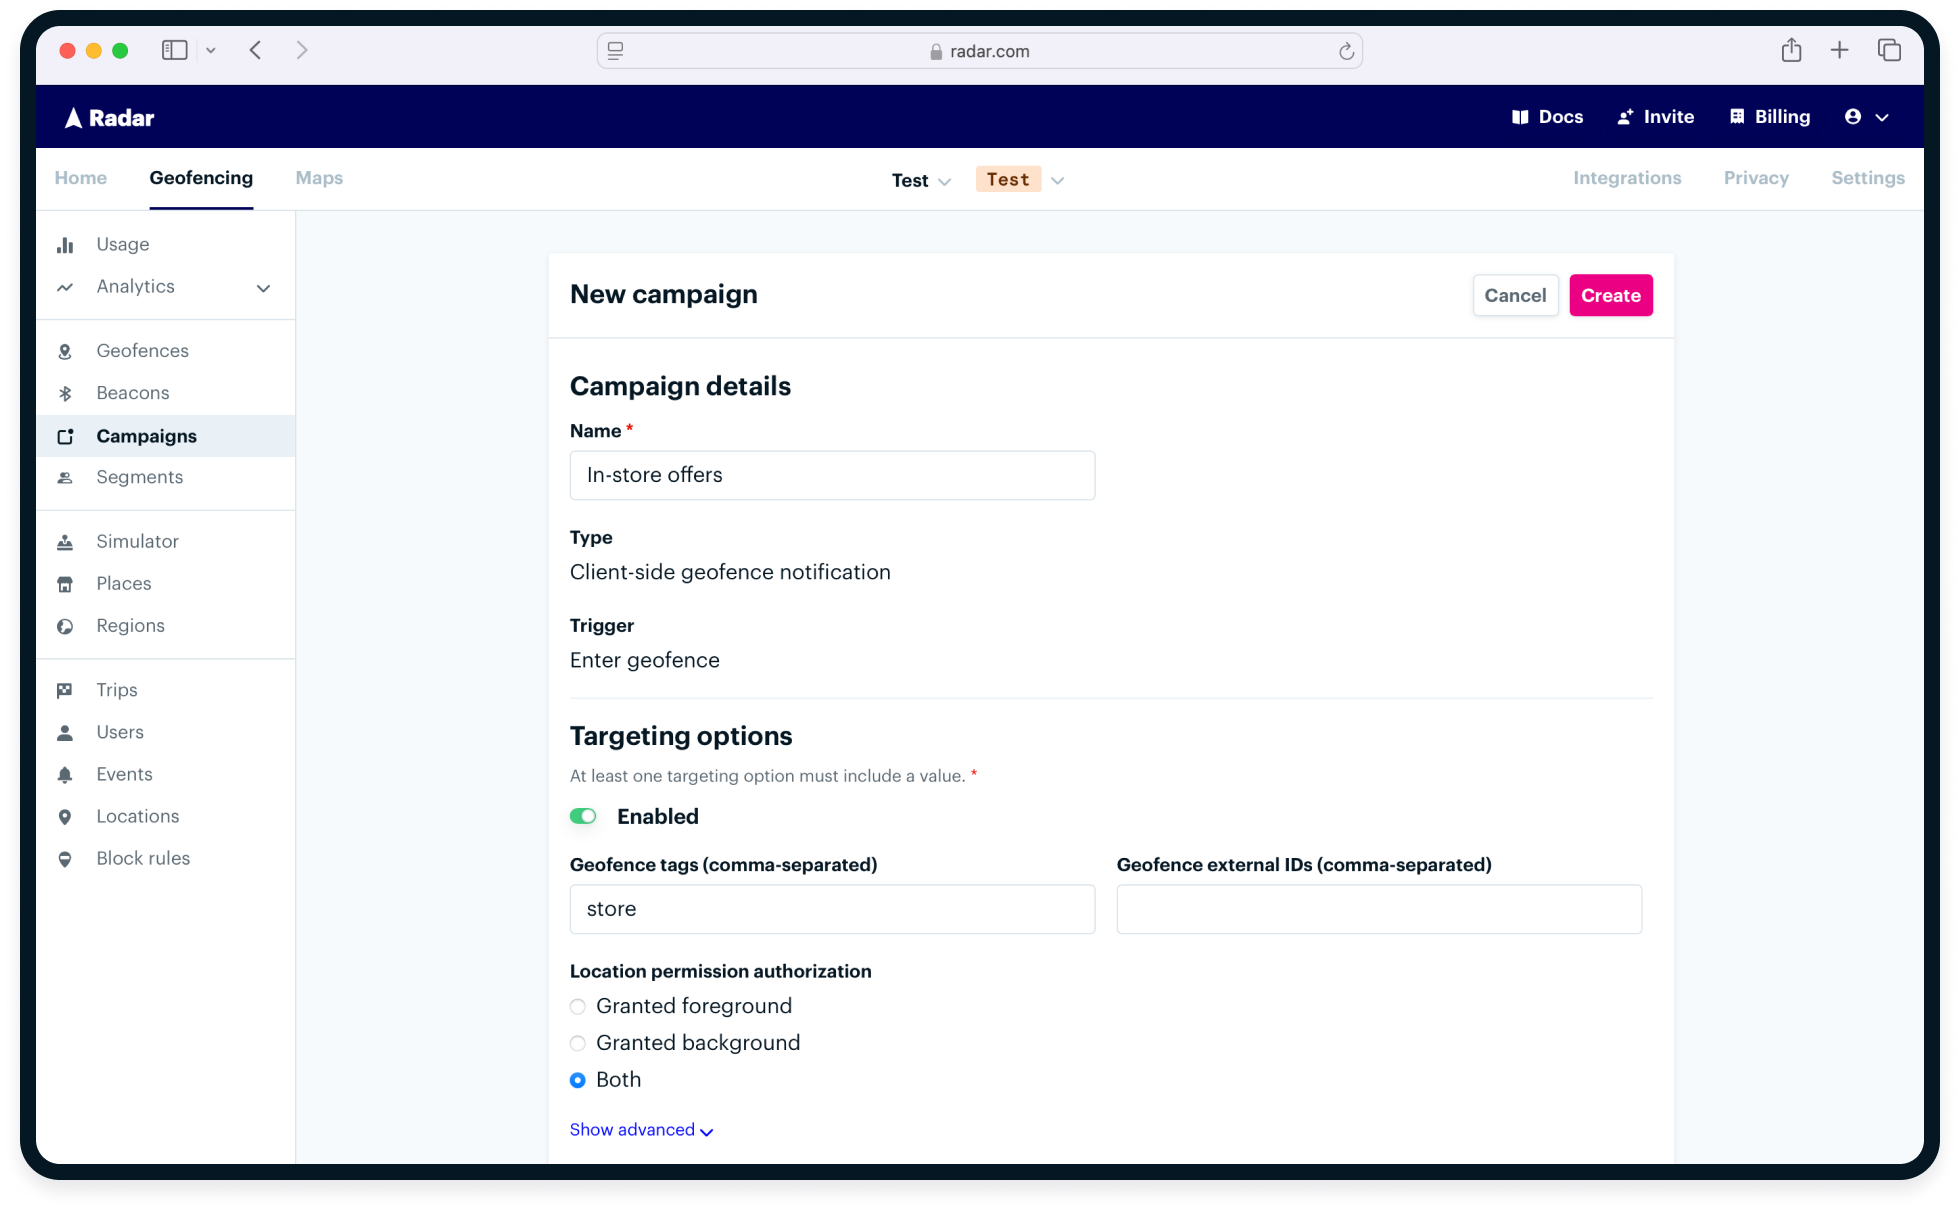The height and width of the screenshot is (1210, 1960).
Task: Open the Integrations tab
Action: click(x=1627, y=178)
